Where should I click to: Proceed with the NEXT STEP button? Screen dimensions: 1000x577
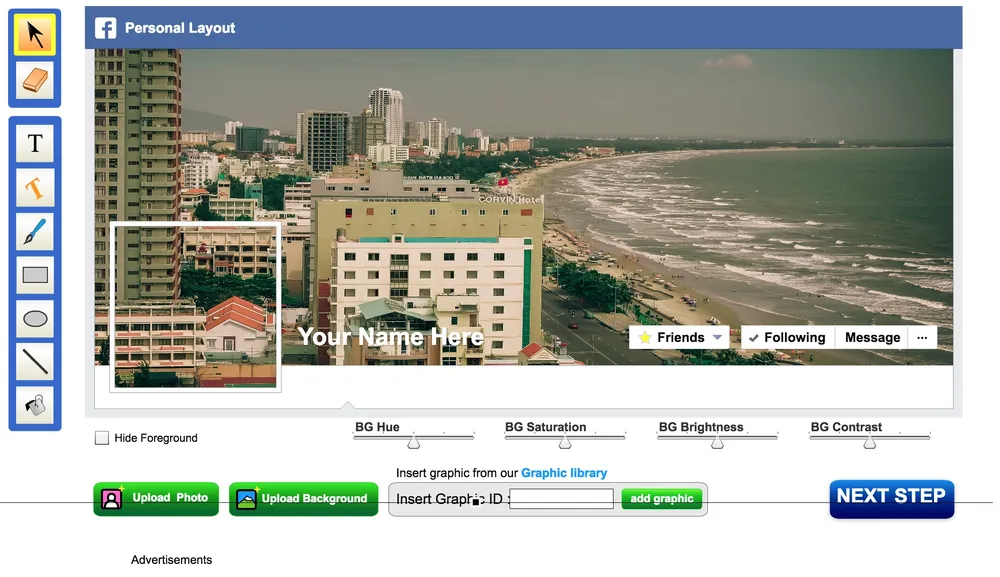pos(892,499)
